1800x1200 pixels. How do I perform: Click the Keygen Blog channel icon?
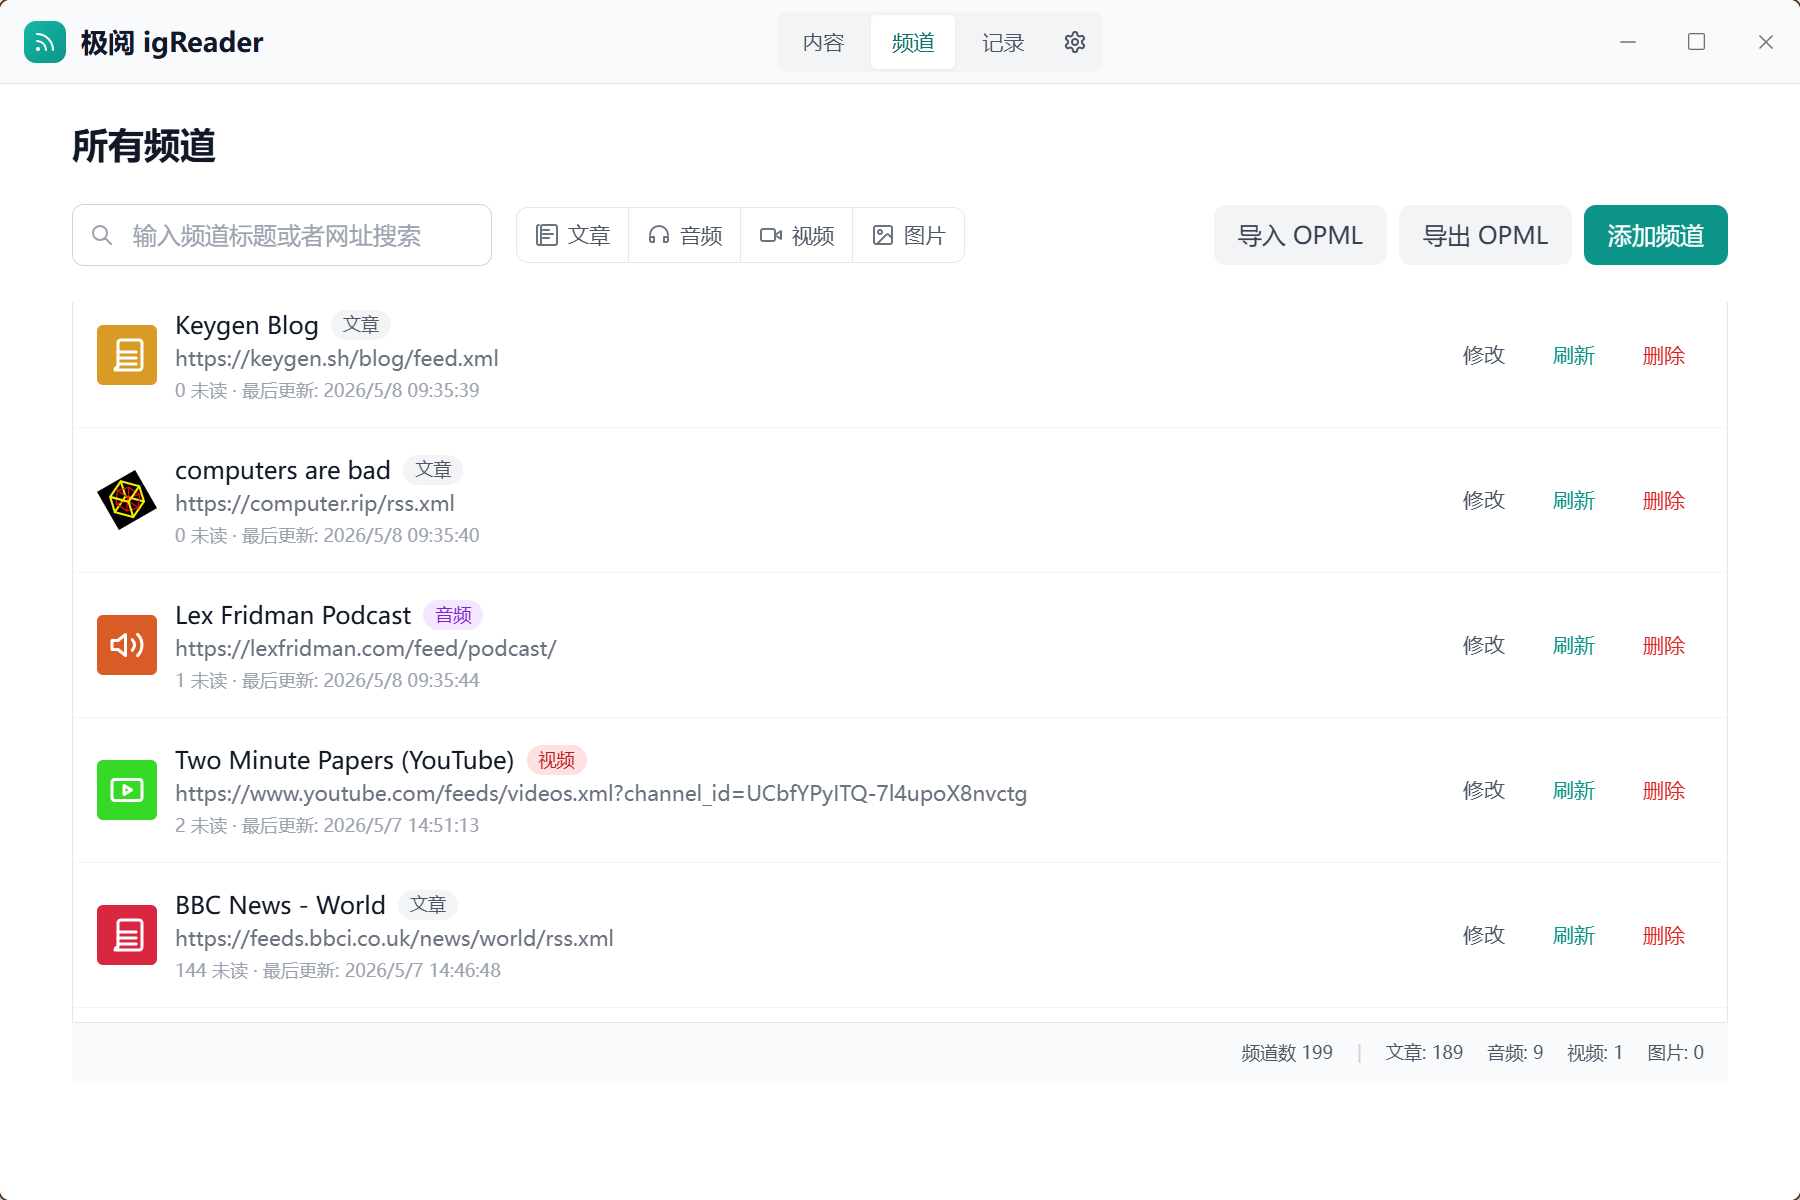coord(127,355)
